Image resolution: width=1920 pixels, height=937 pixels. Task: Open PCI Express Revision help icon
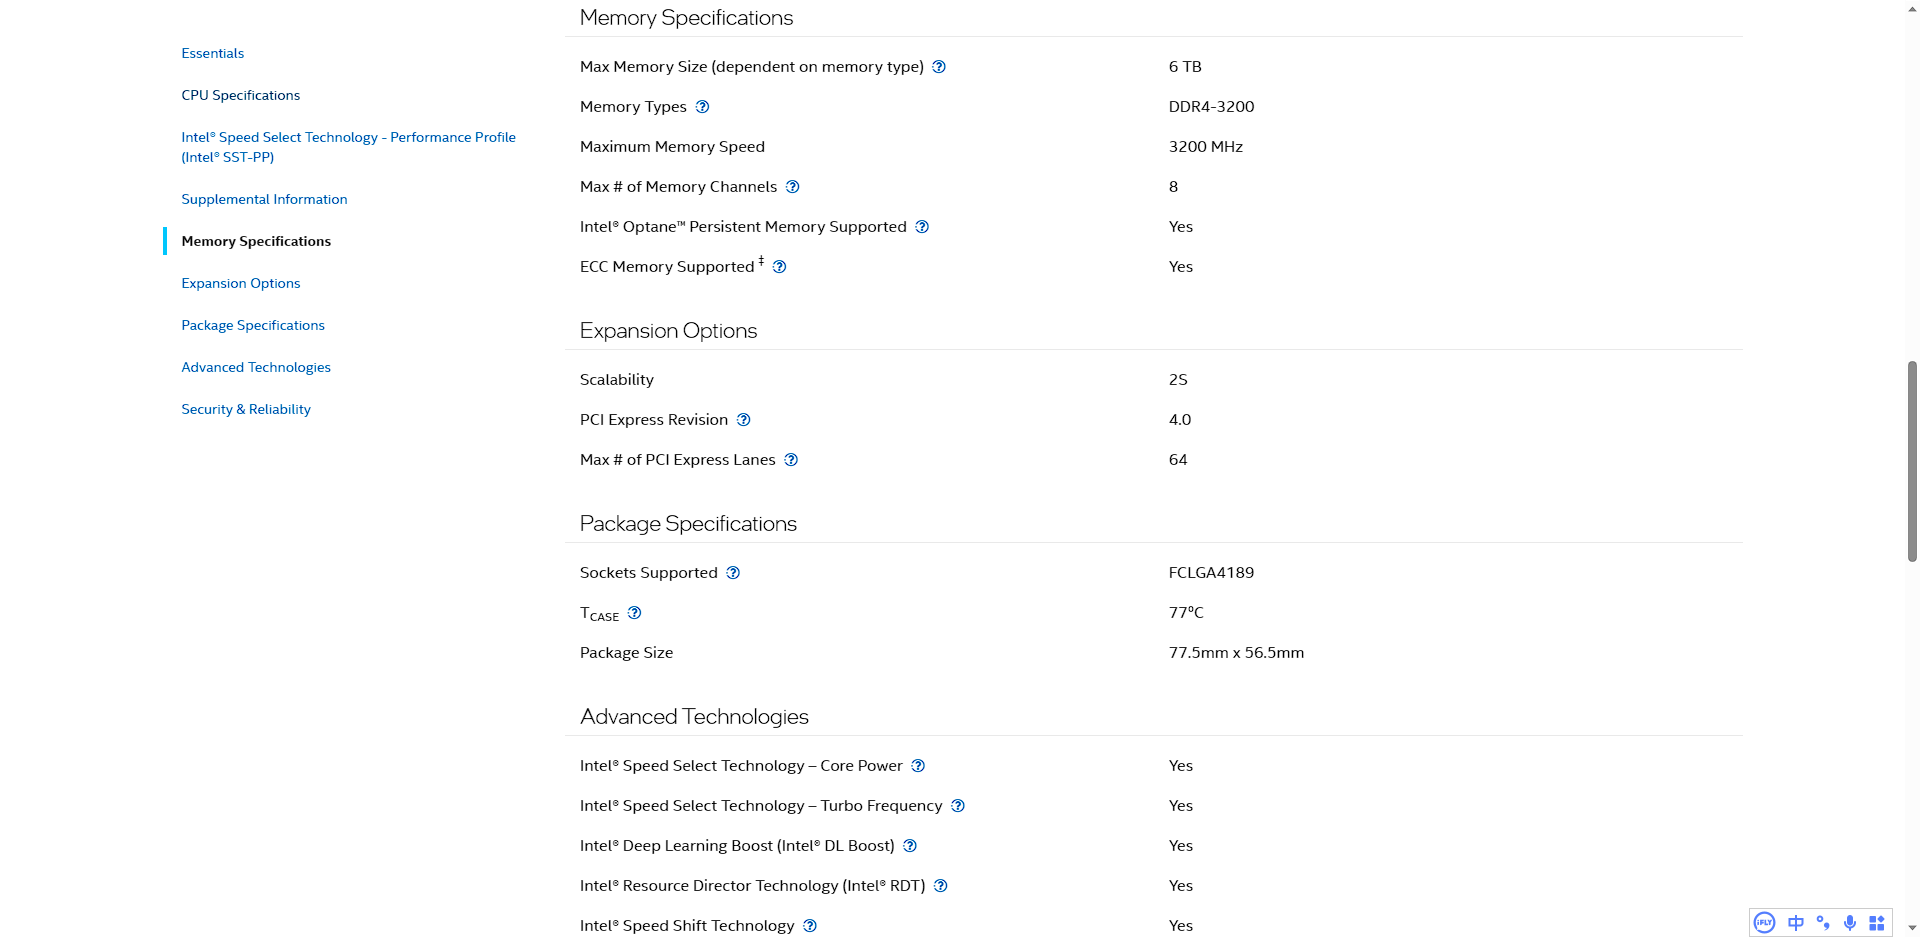coord(743,420)
